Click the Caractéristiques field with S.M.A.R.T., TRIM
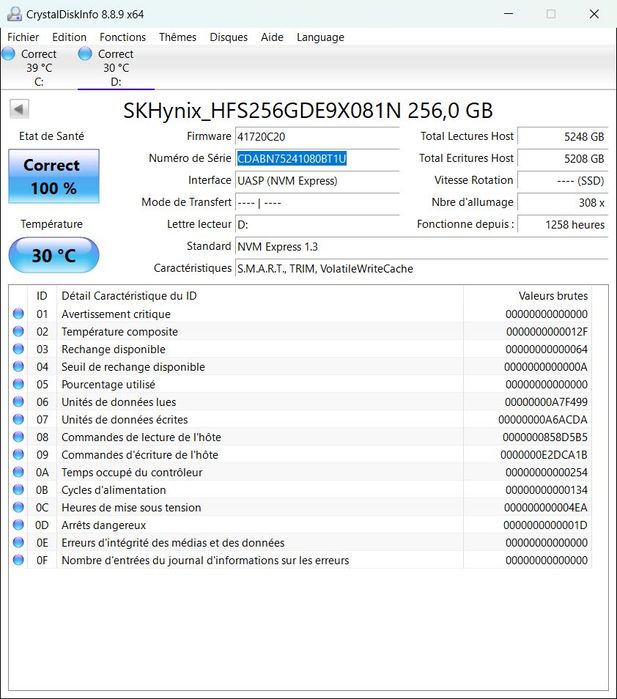This screenshot has height=699, width=617. (x=421, y=268)
